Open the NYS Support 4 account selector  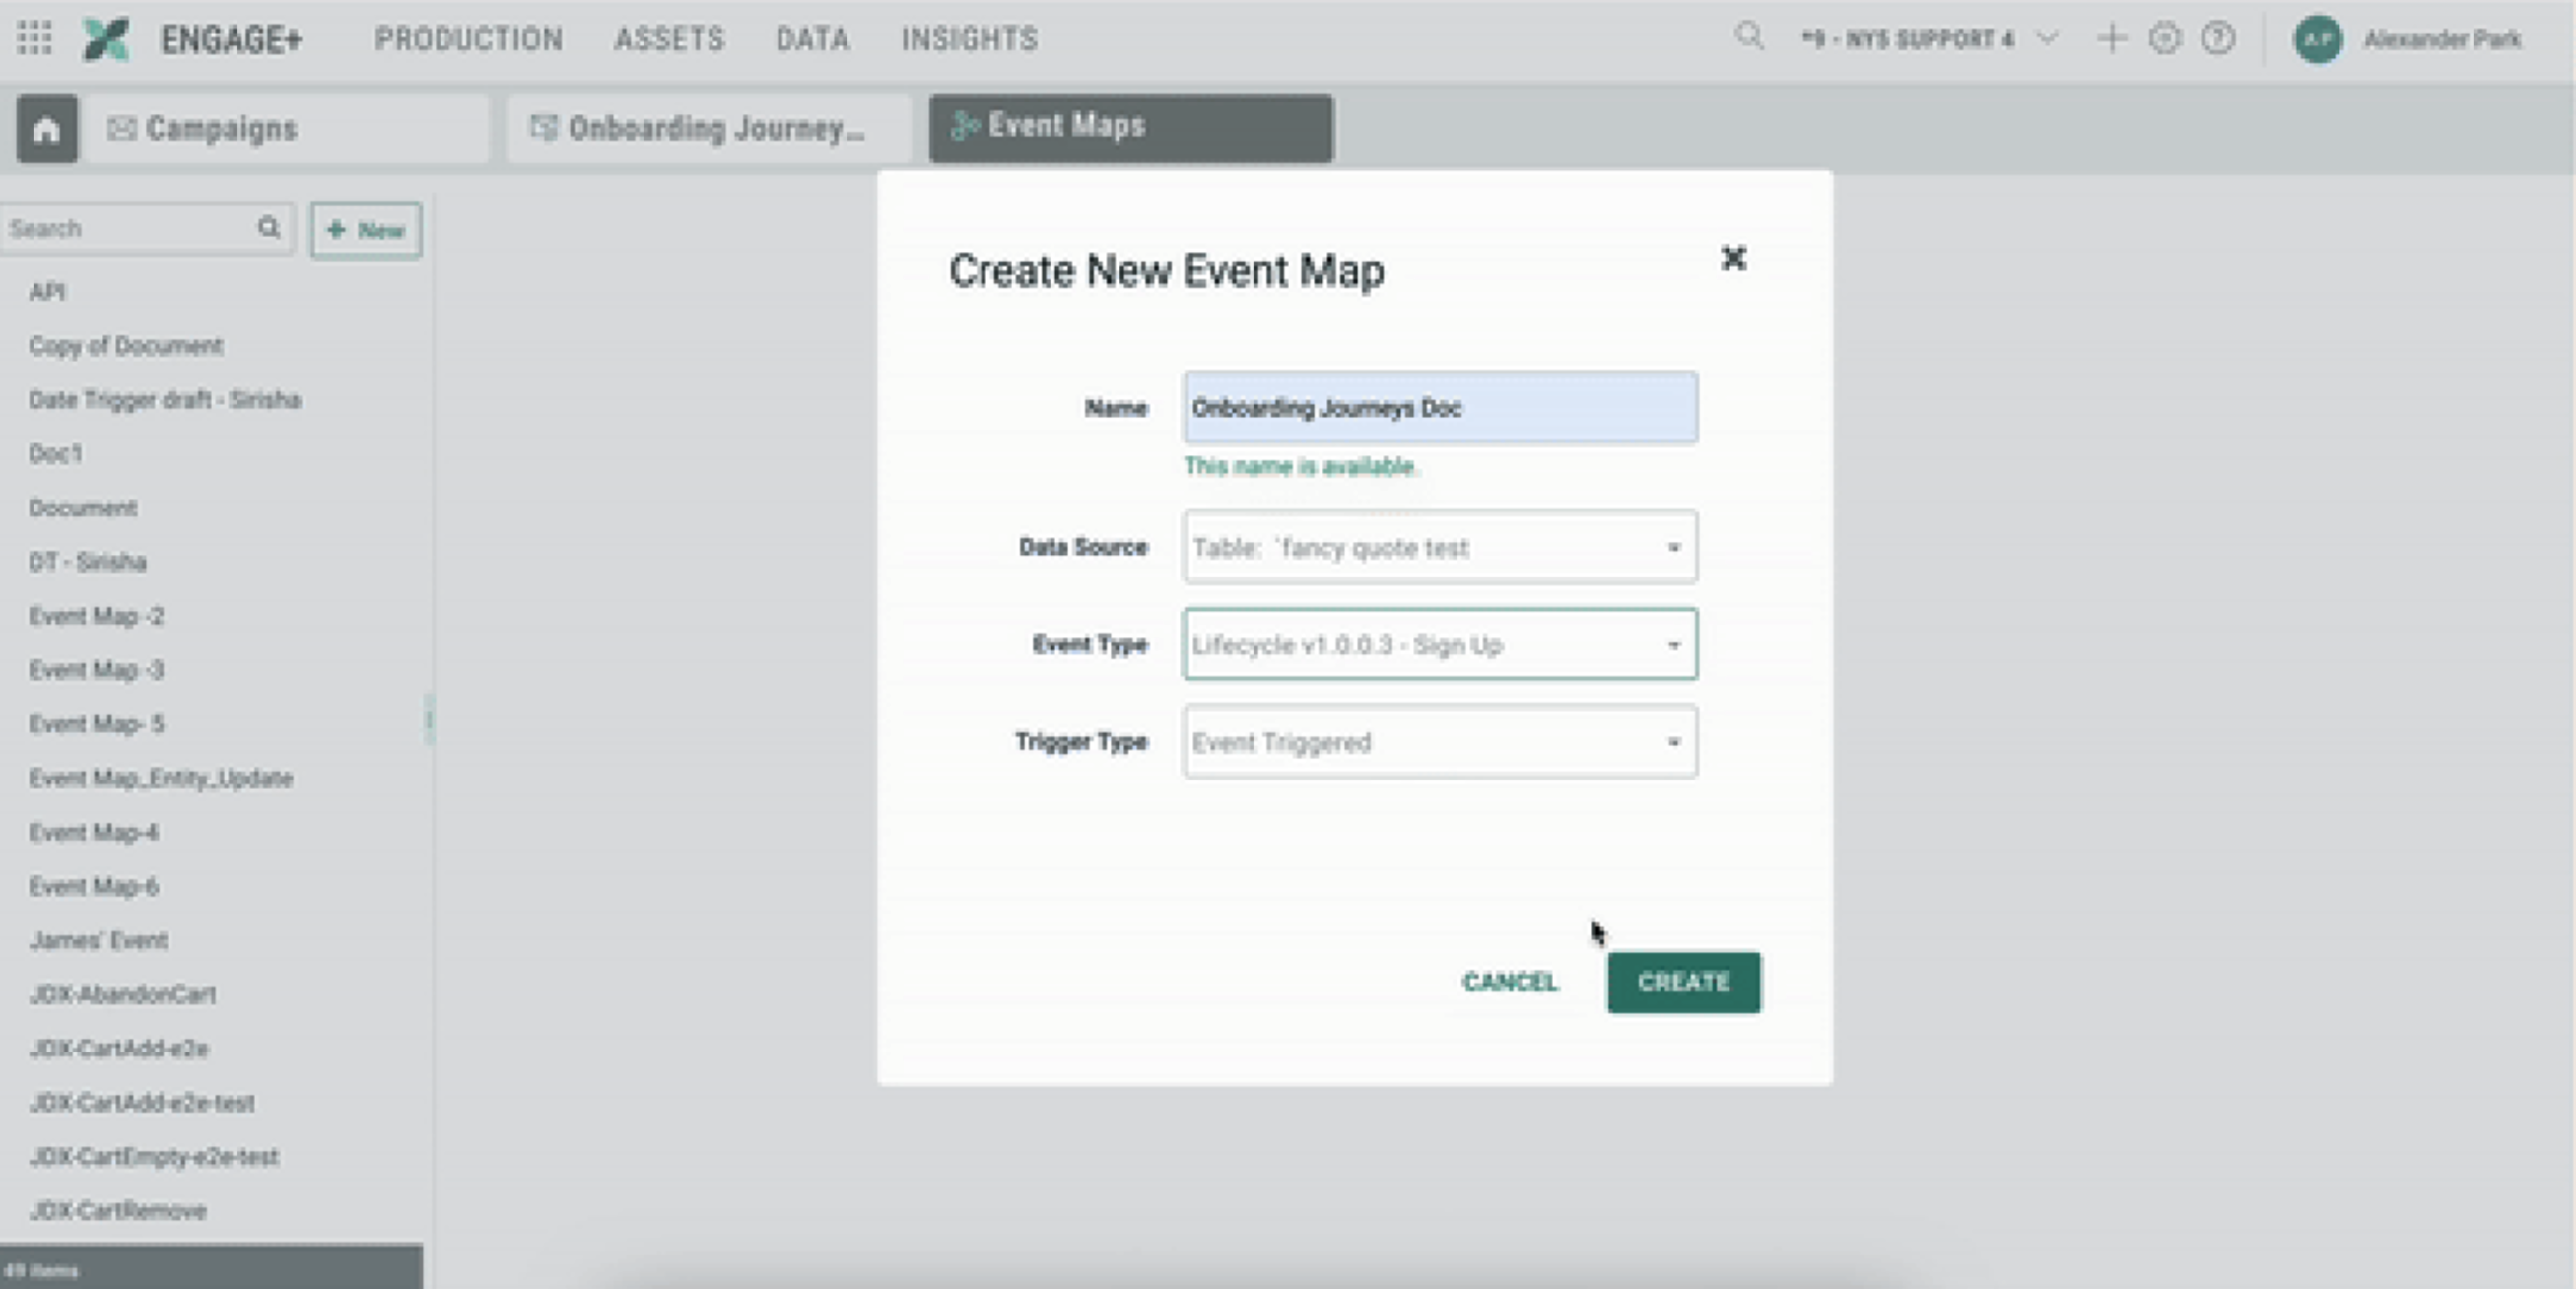(1927, 39)
